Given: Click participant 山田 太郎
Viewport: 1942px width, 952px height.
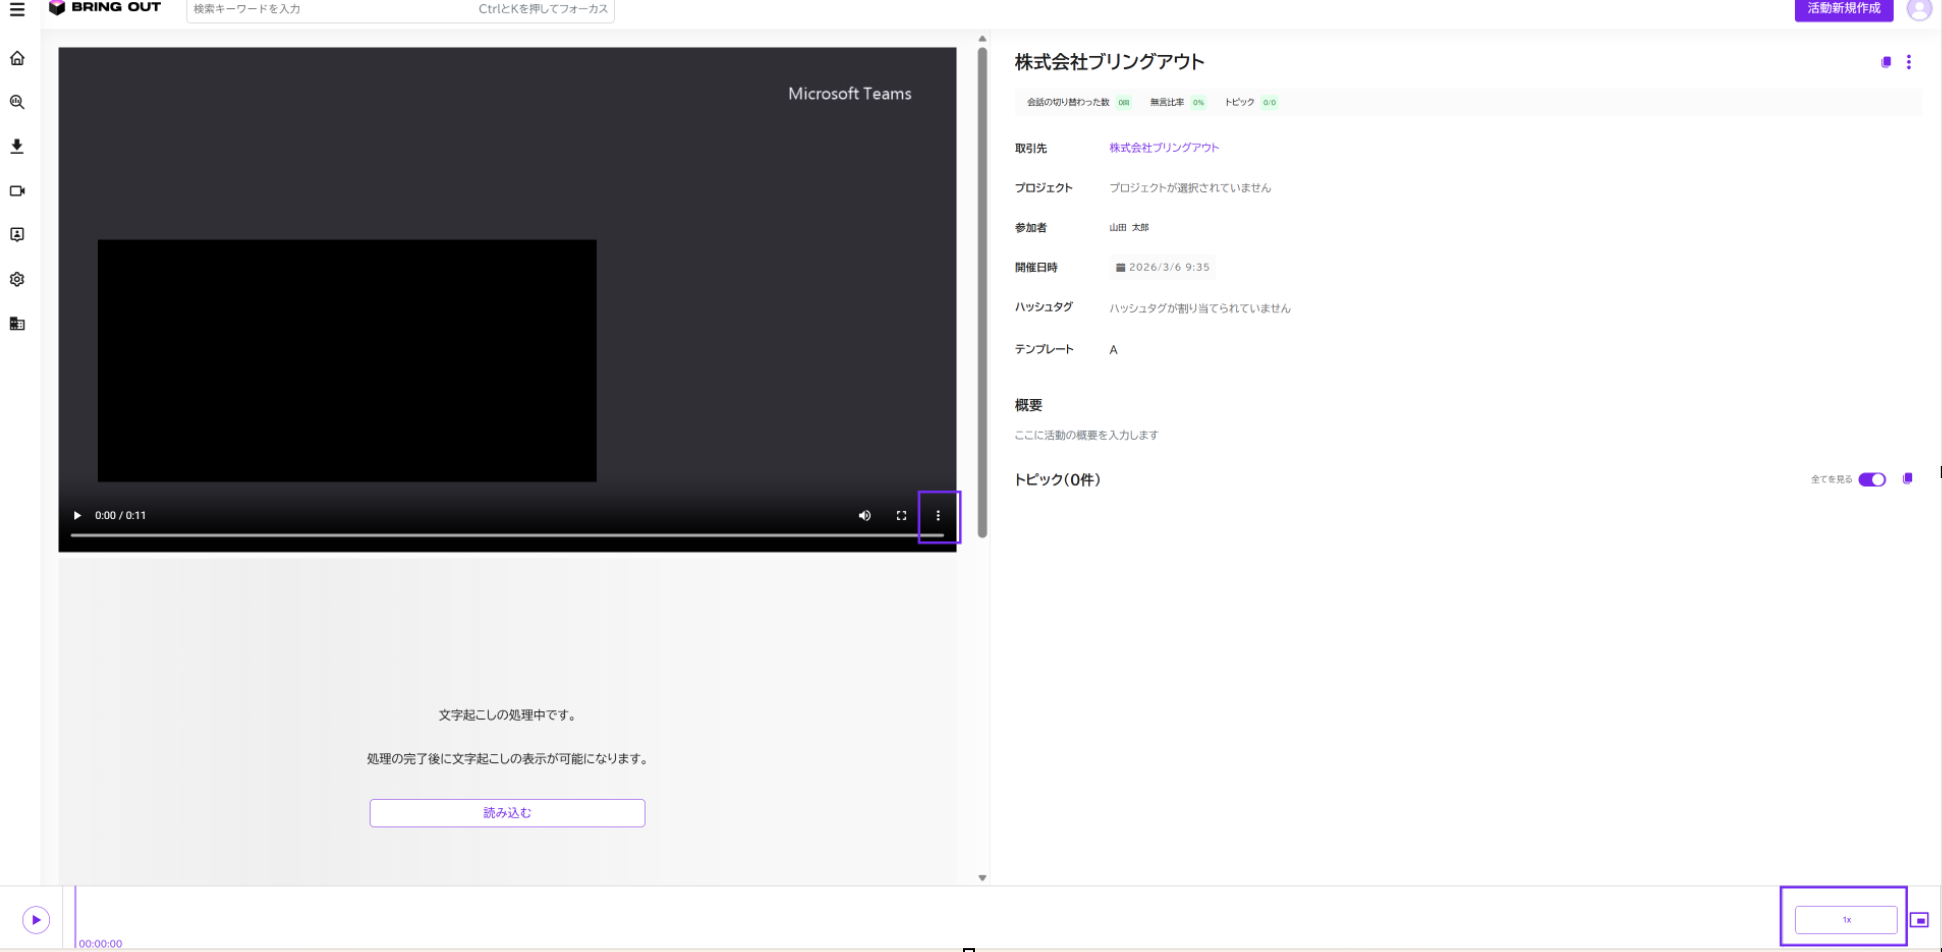Looking at the screenshot, I should [1129, 228].
